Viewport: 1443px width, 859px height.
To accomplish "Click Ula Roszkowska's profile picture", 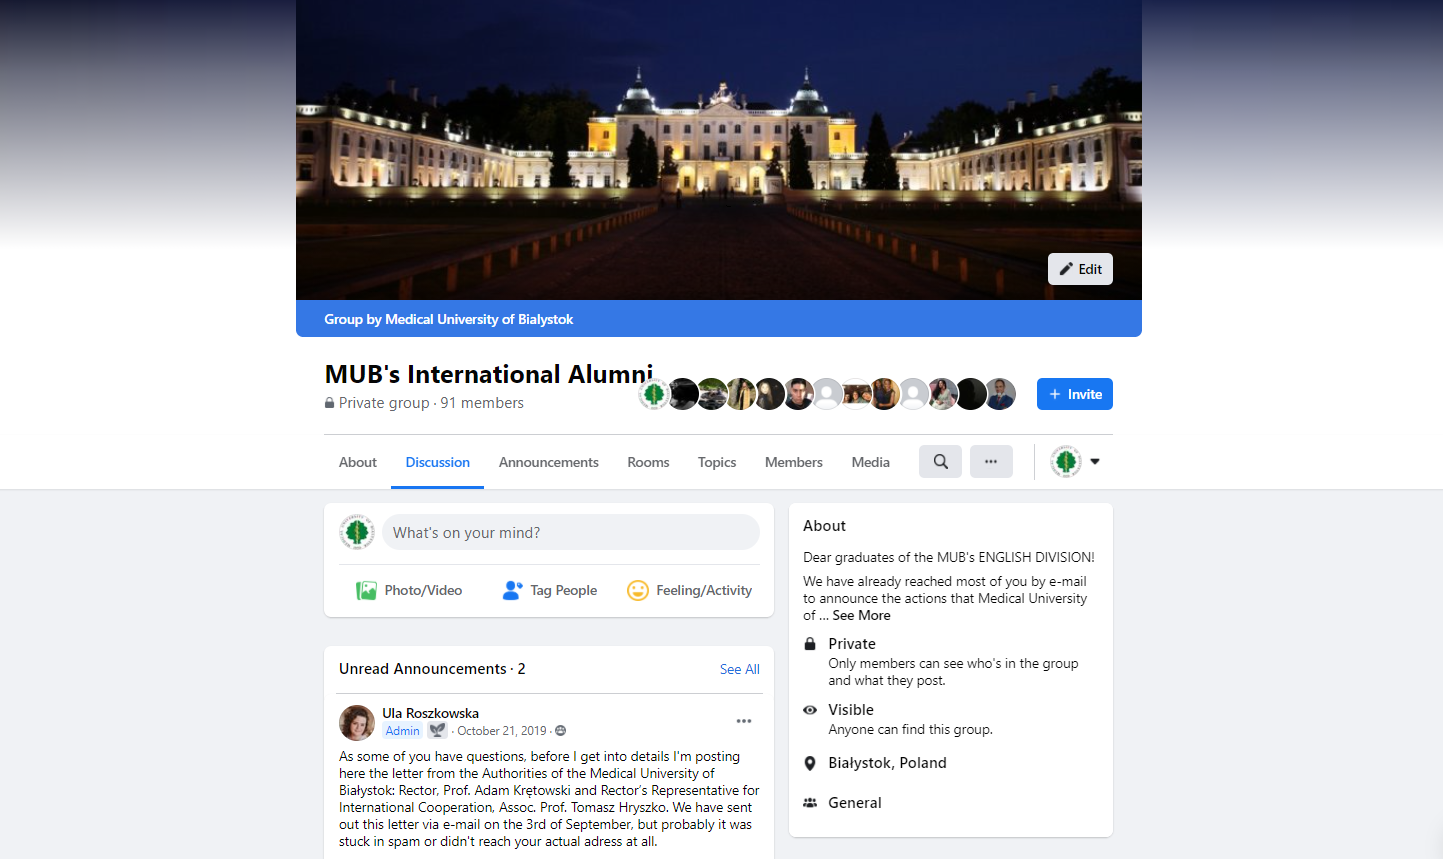I will point(357,722).
